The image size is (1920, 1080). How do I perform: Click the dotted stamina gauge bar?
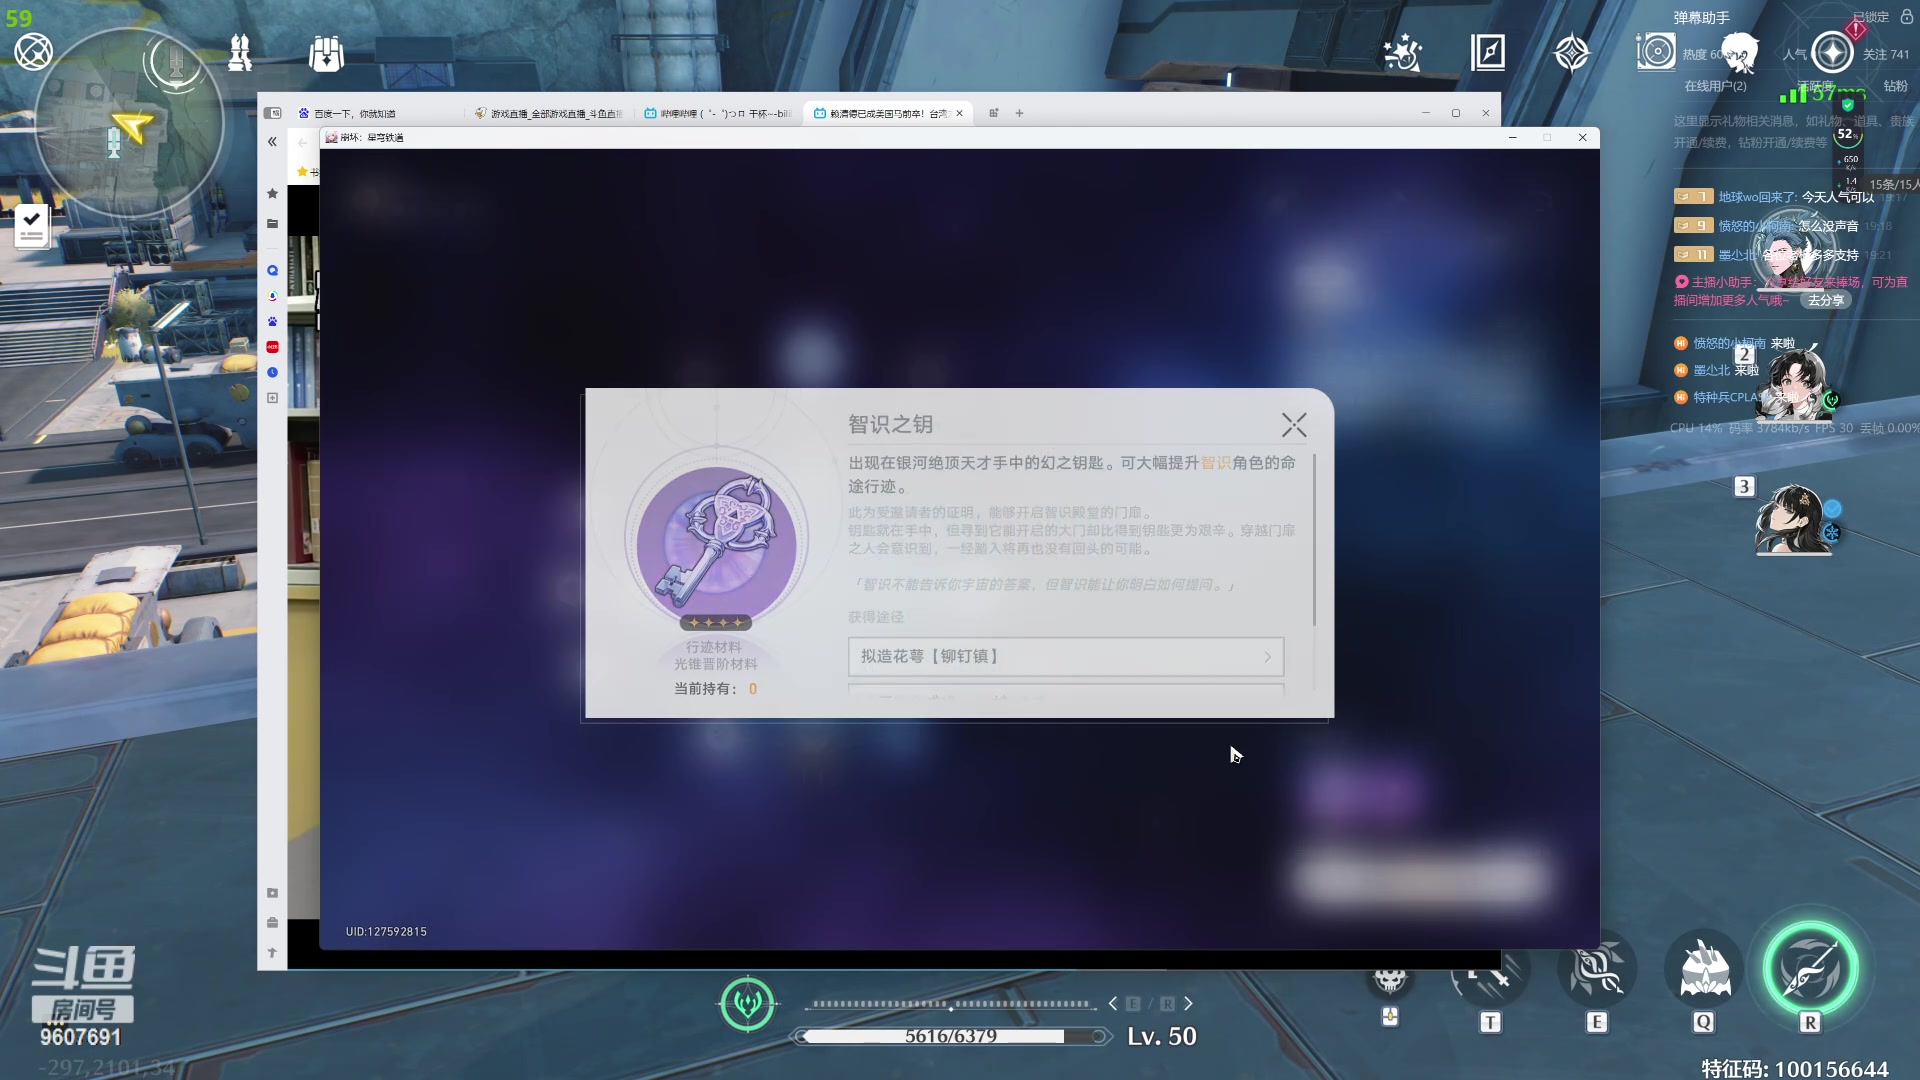point(950,1003)
